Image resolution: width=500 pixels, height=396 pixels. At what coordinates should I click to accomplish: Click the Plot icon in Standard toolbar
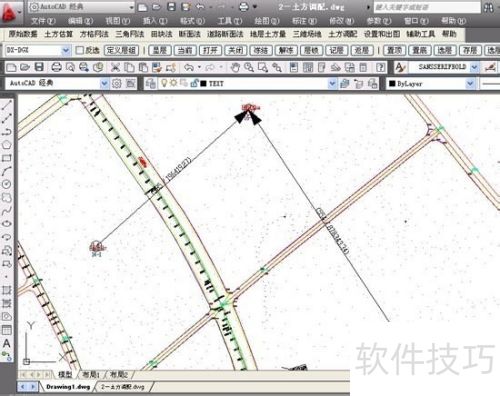coord(56,68)
